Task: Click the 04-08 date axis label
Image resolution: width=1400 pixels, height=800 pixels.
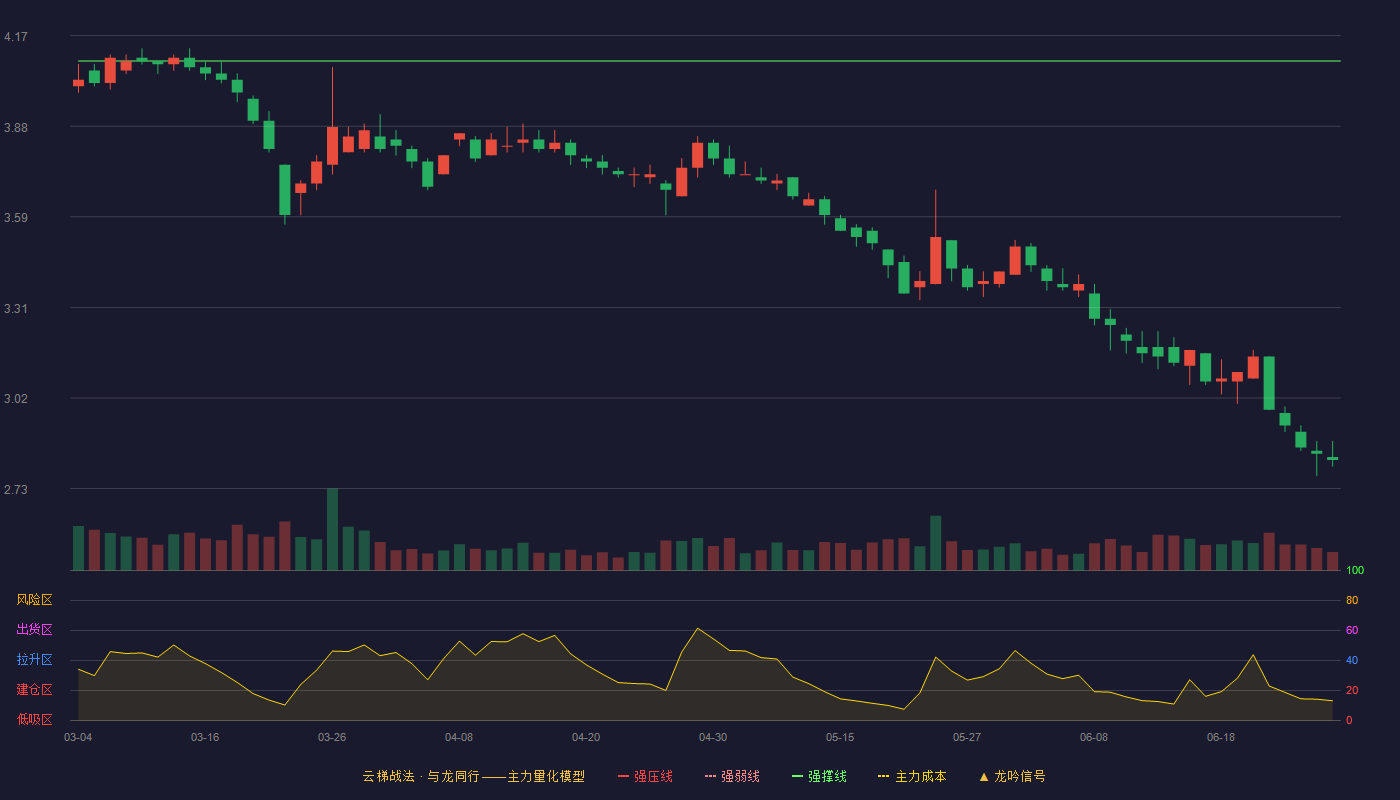Action: click(459, 737)
